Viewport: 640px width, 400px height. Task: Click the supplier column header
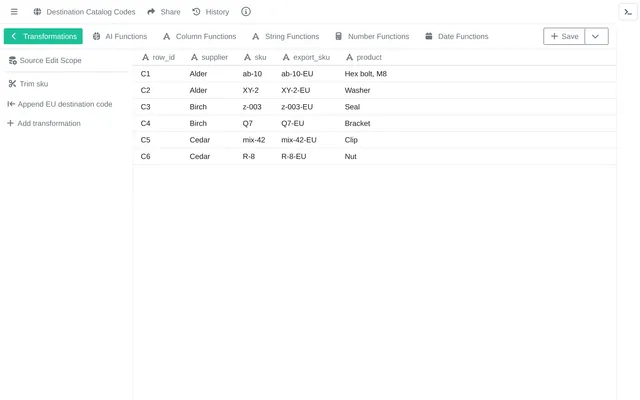209,58
